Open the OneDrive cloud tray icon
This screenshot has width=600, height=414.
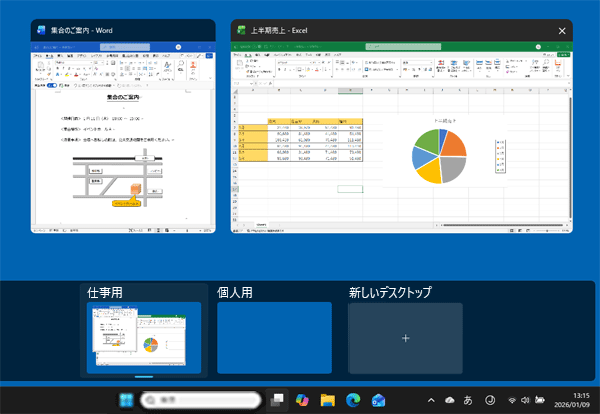click(x=450, y=400)
